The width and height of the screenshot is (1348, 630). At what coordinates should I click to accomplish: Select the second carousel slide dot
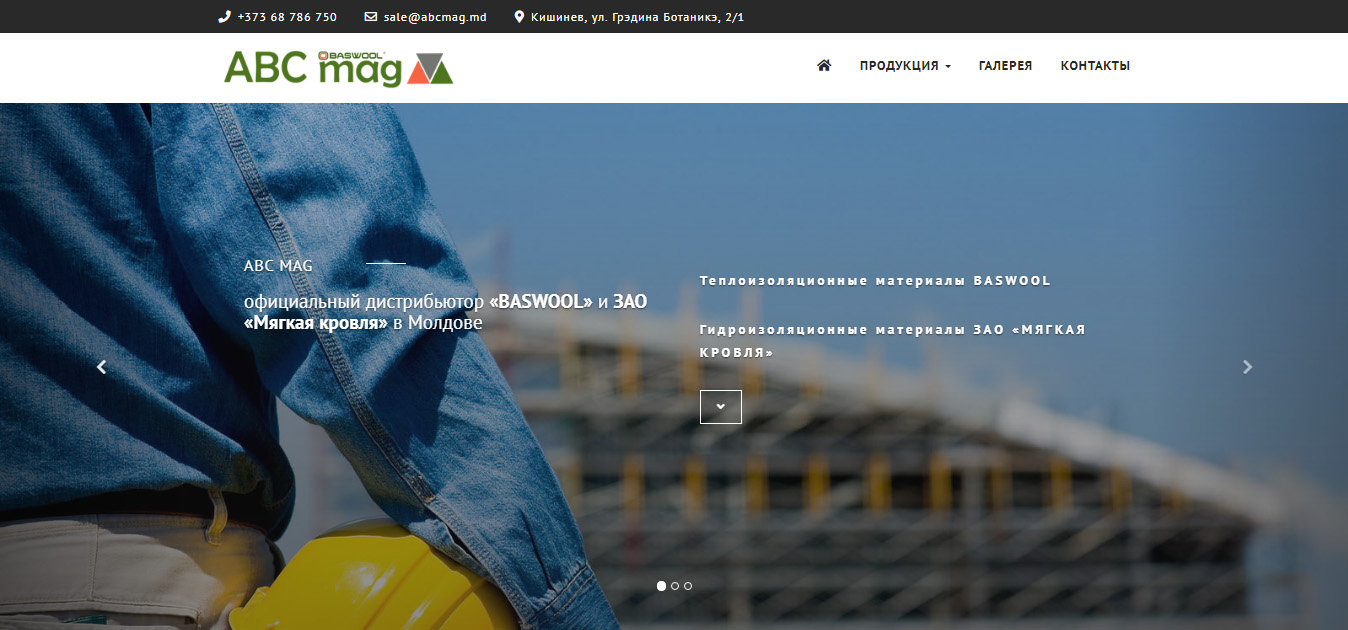pos(675,586)
